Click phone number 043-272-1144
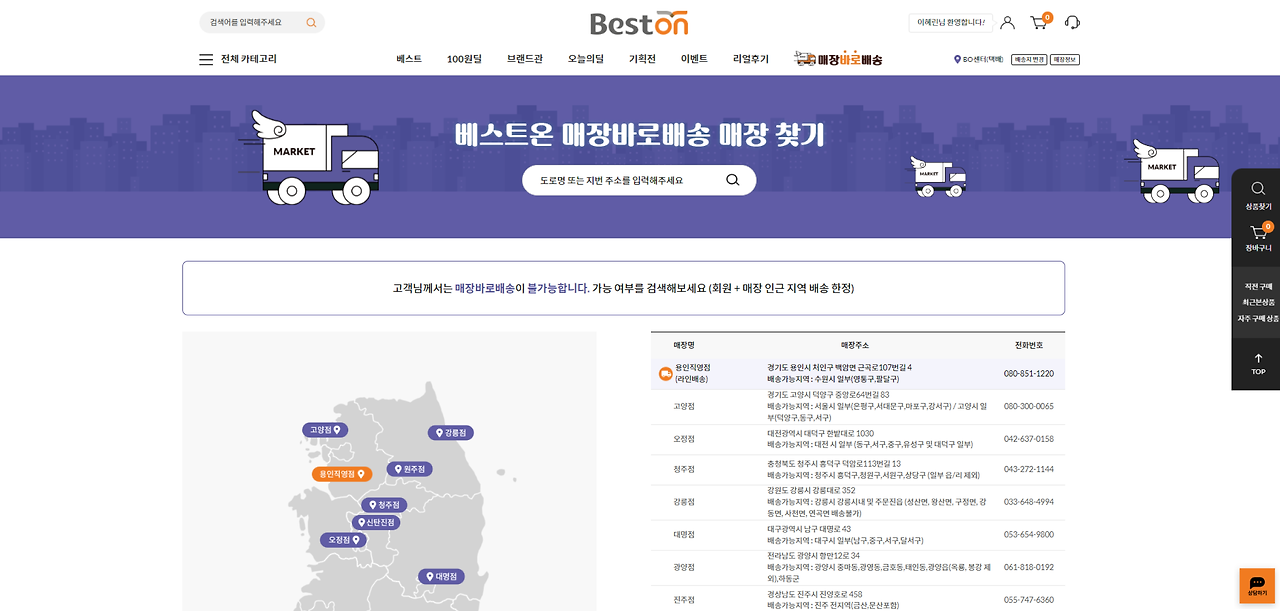This screenshot has height=611, width=1280. pyautogui.click(x=1029, y=469)
